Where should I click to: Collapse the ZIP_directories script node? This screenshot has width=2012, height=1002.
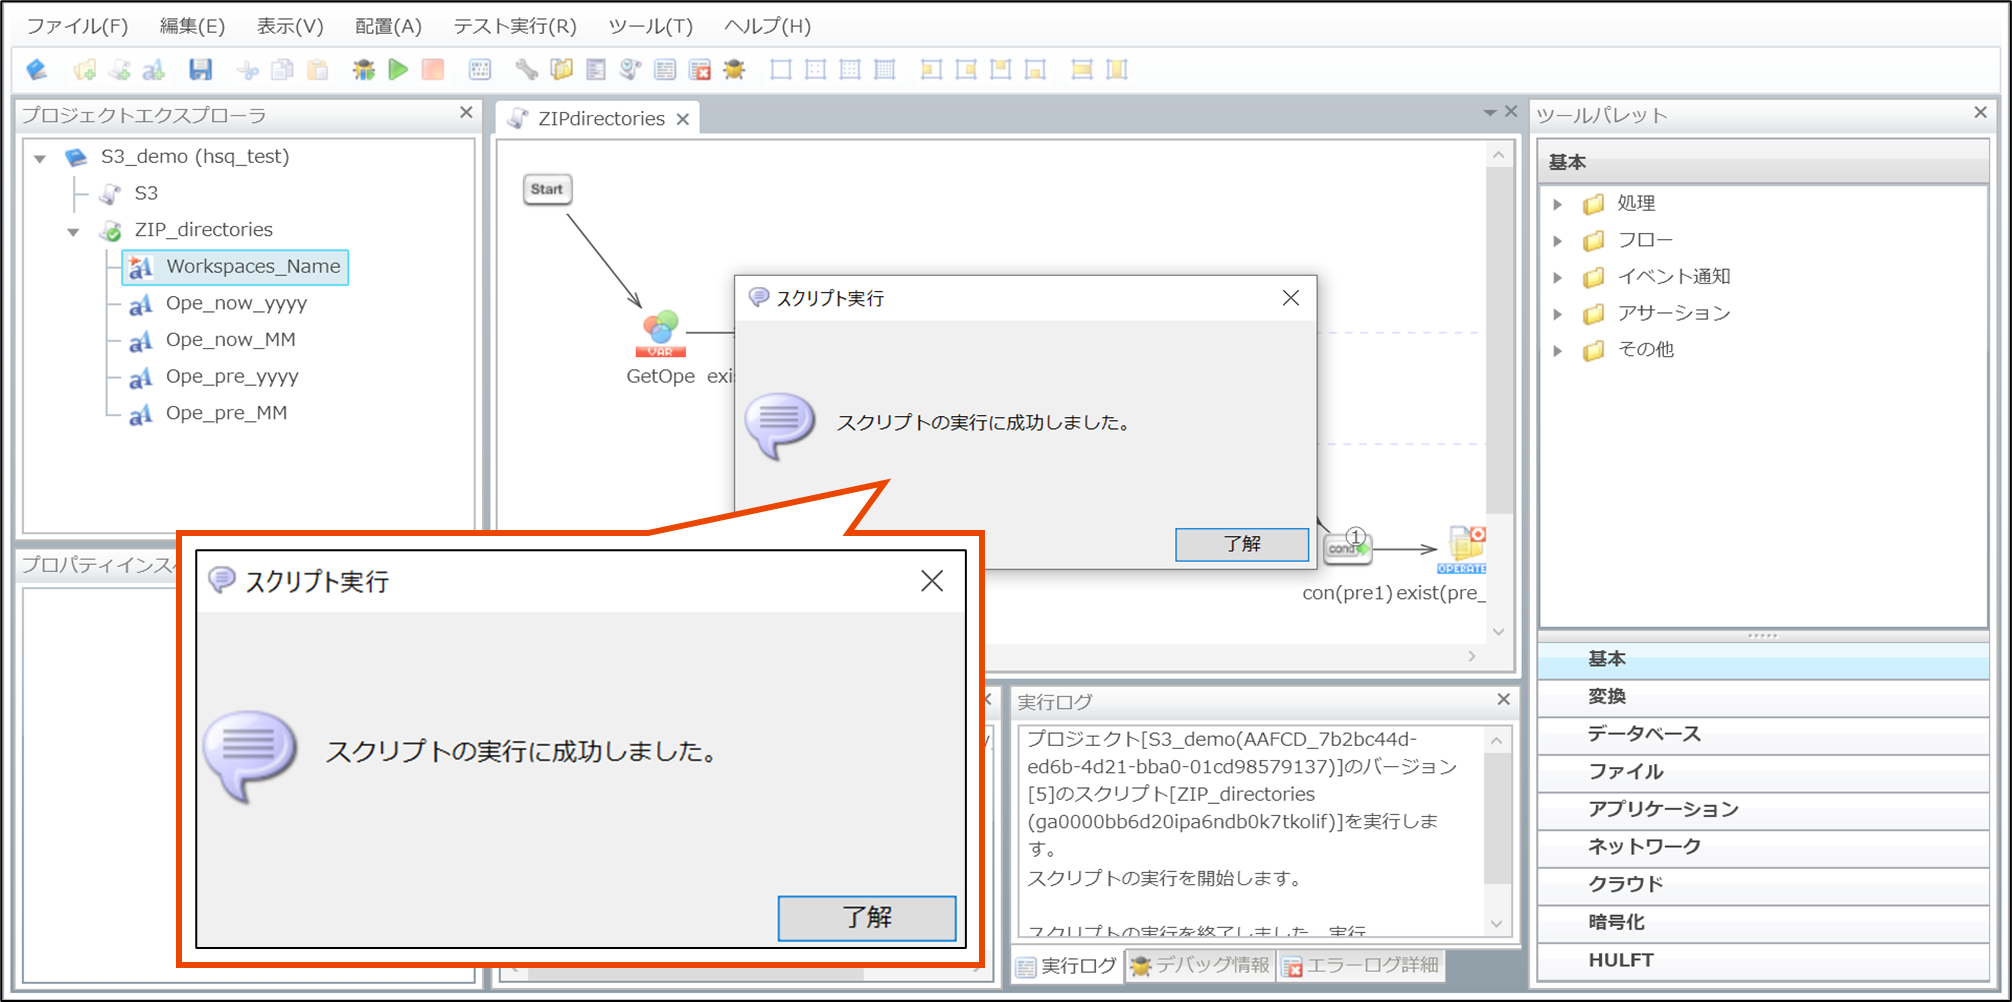pos(73,231)
